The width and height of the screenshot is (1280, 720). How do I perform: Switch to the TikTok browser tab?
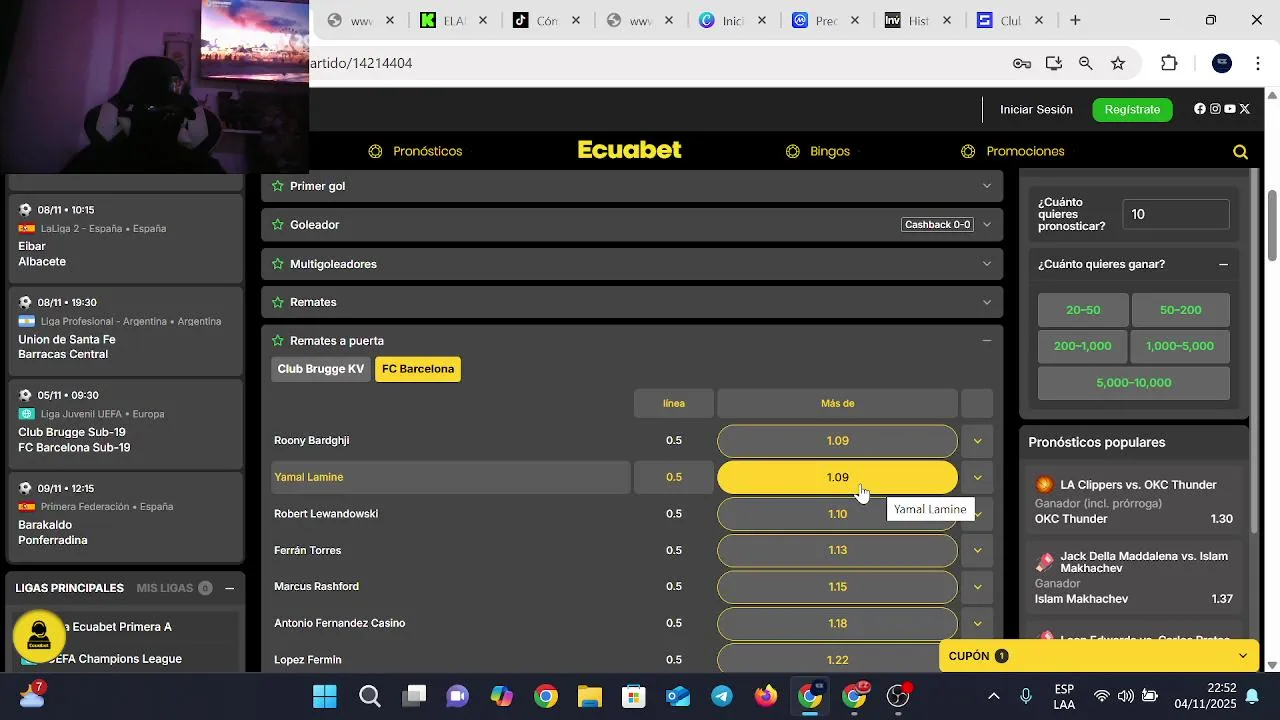tap(547, 20)
